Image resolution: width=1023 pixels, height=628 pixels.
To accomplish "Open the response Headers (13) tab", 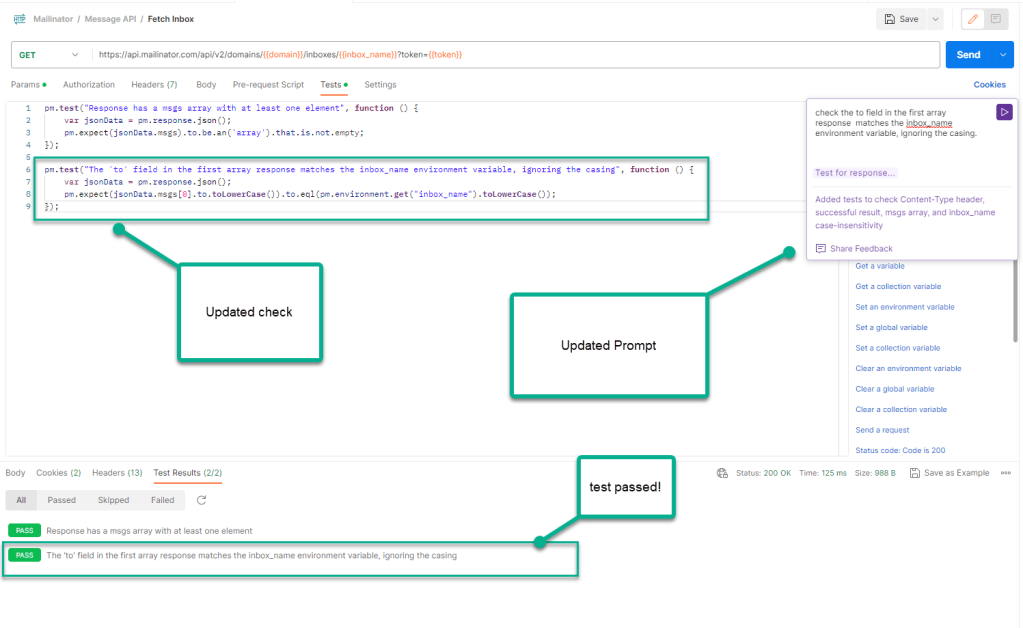I will [x=117, y=473].
